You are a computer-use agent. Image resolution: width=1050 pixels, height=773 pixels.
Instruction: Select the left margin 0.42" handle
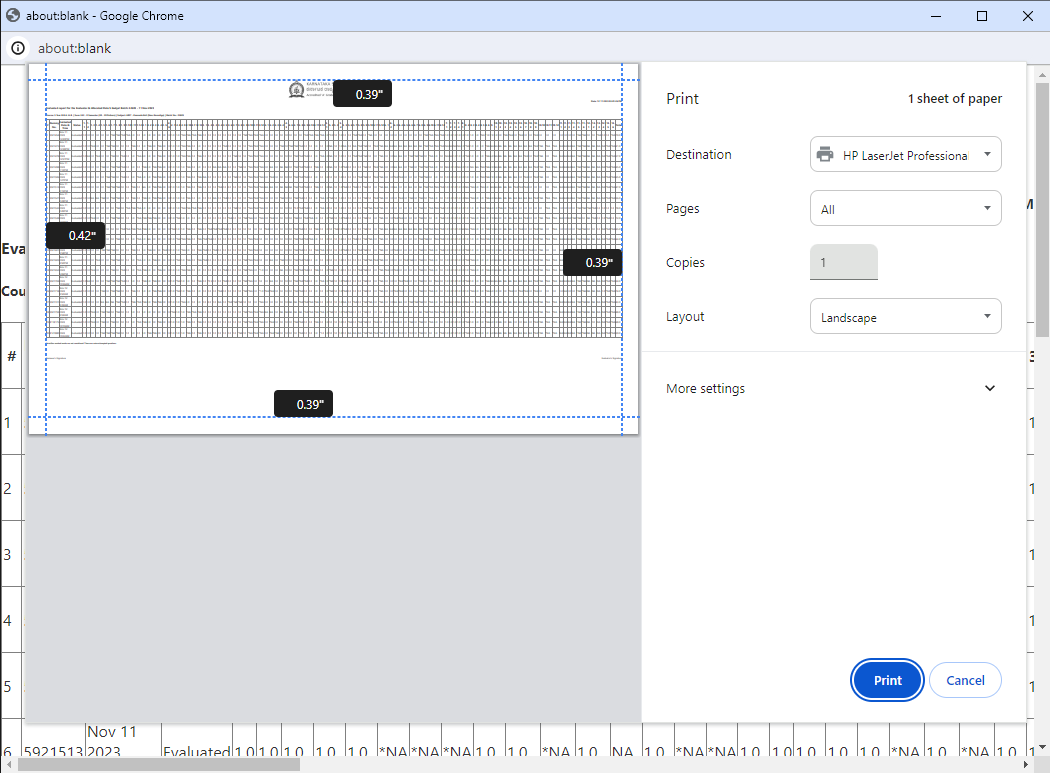point(76,235)
